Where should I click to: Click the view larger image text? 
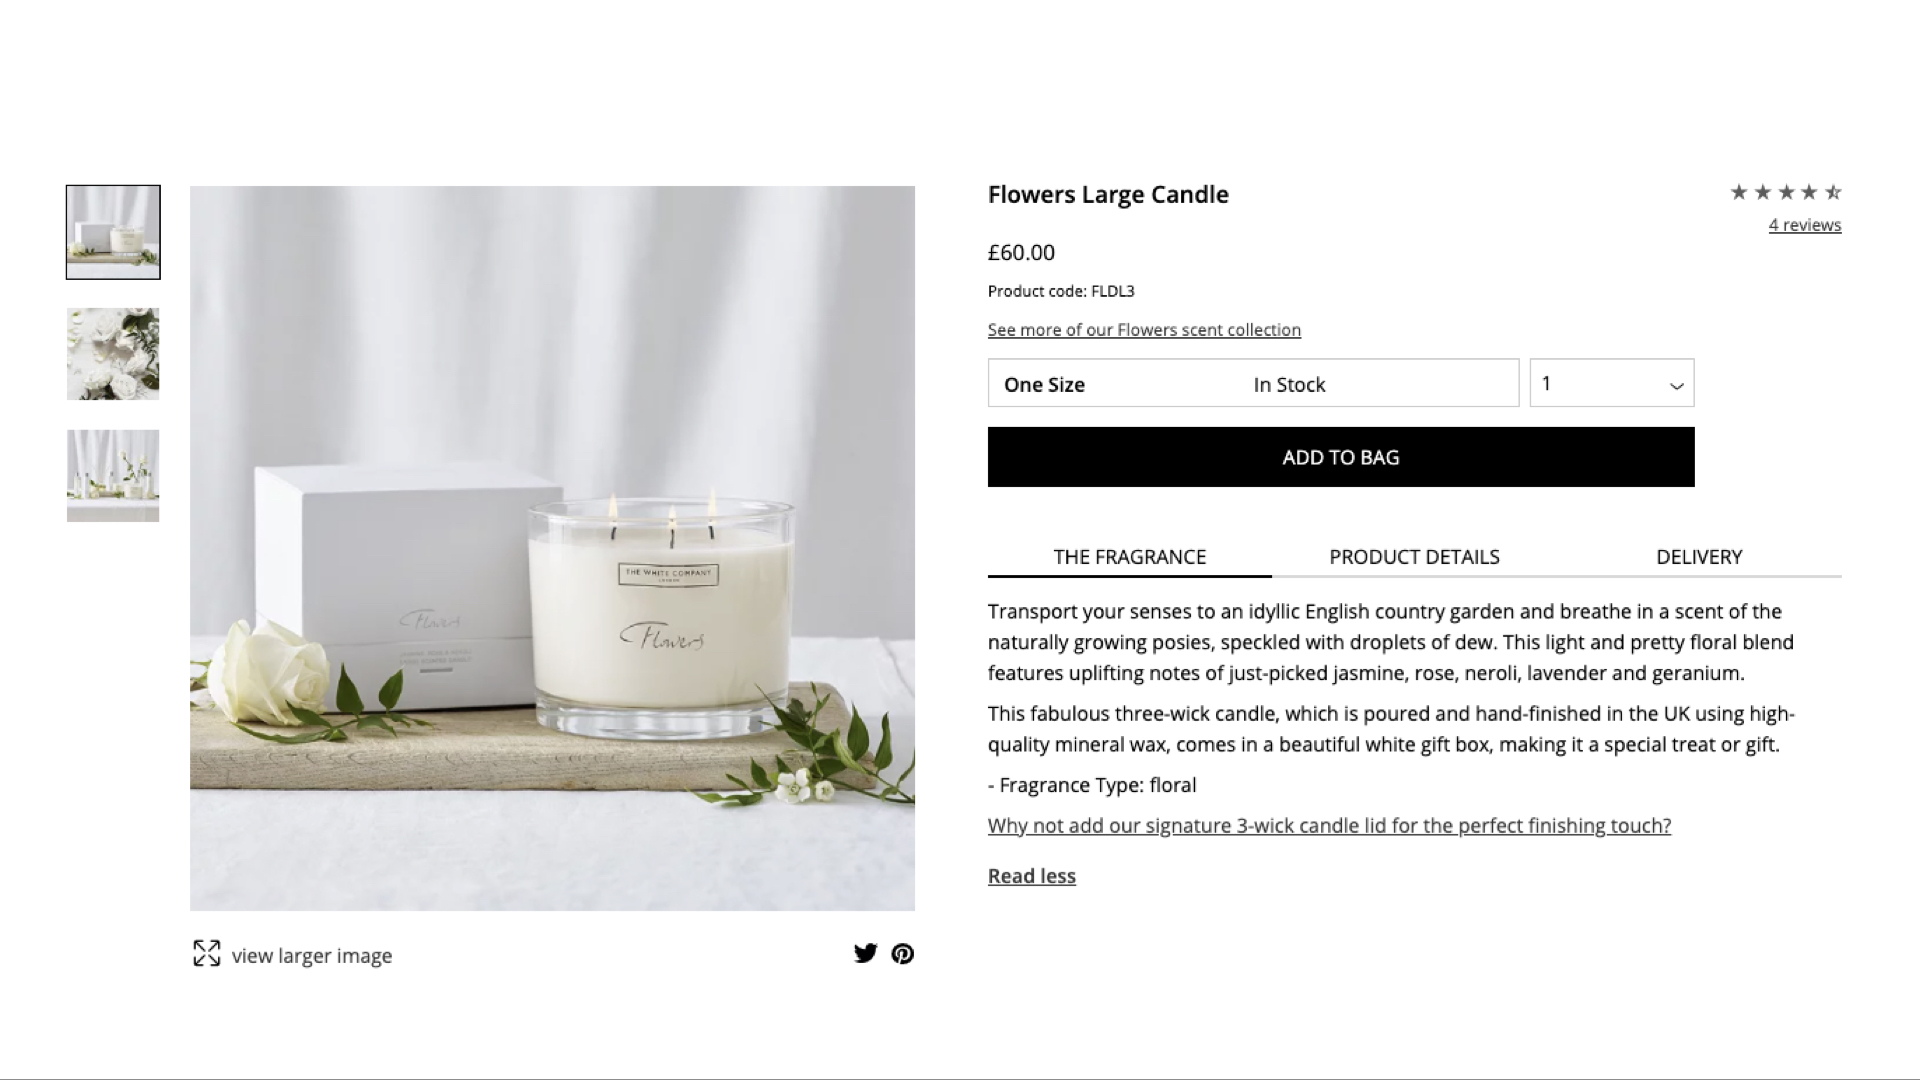(312, 956)
